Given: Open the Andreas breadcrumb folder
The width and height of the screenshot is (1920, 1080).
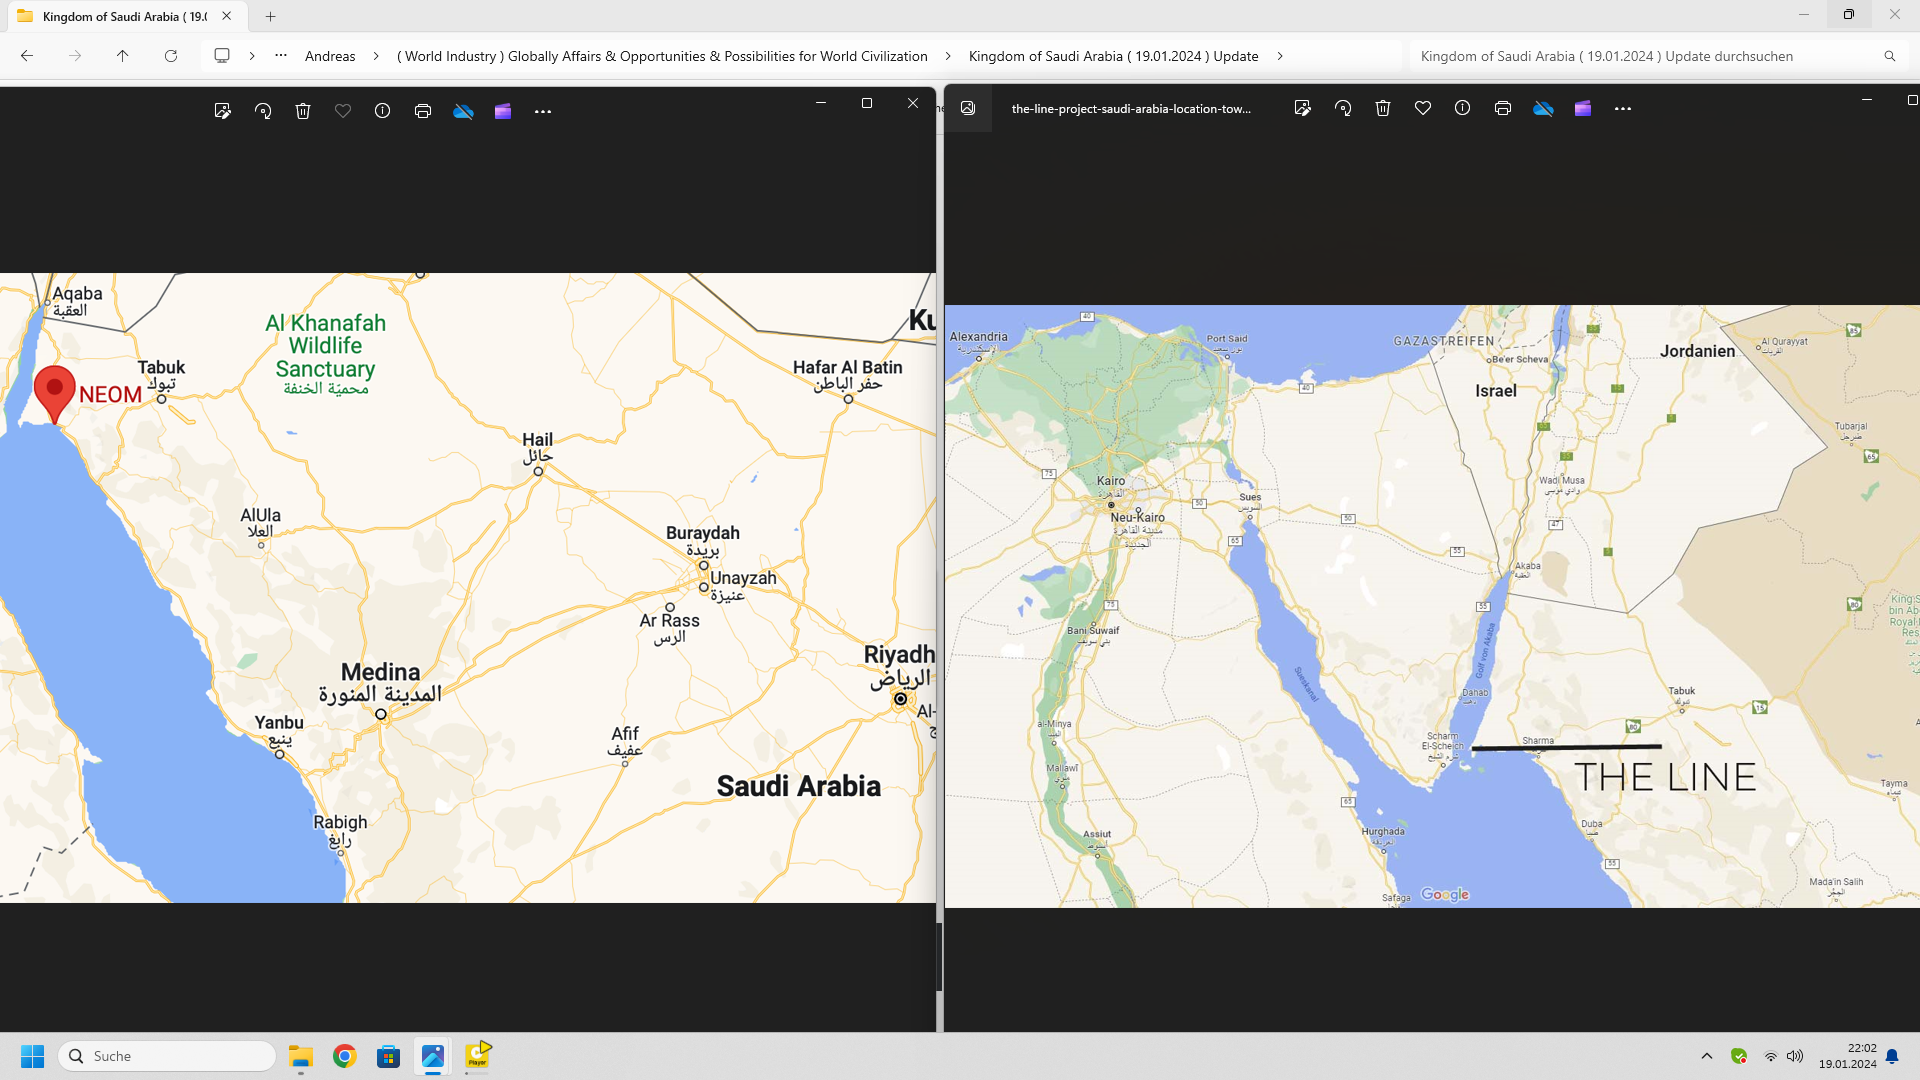Looking at the screenshot, I should [x=330, y=56].
